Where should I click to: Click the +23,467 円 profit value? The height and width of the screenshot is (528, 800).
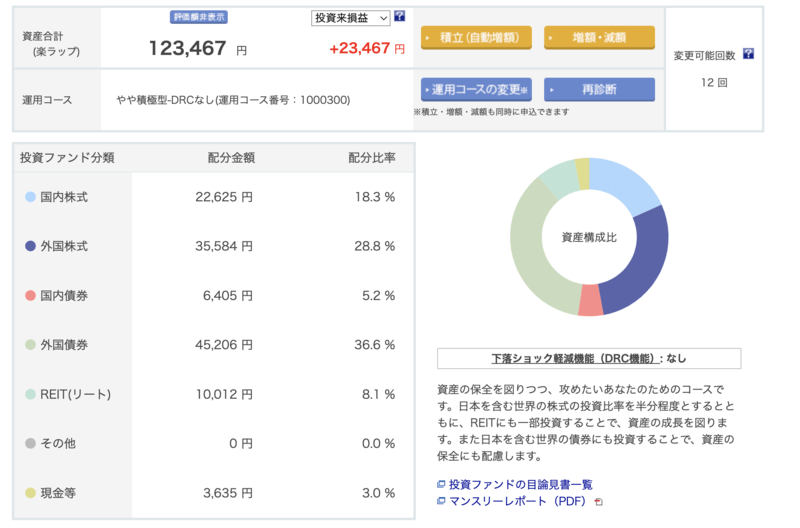(367, 48)
